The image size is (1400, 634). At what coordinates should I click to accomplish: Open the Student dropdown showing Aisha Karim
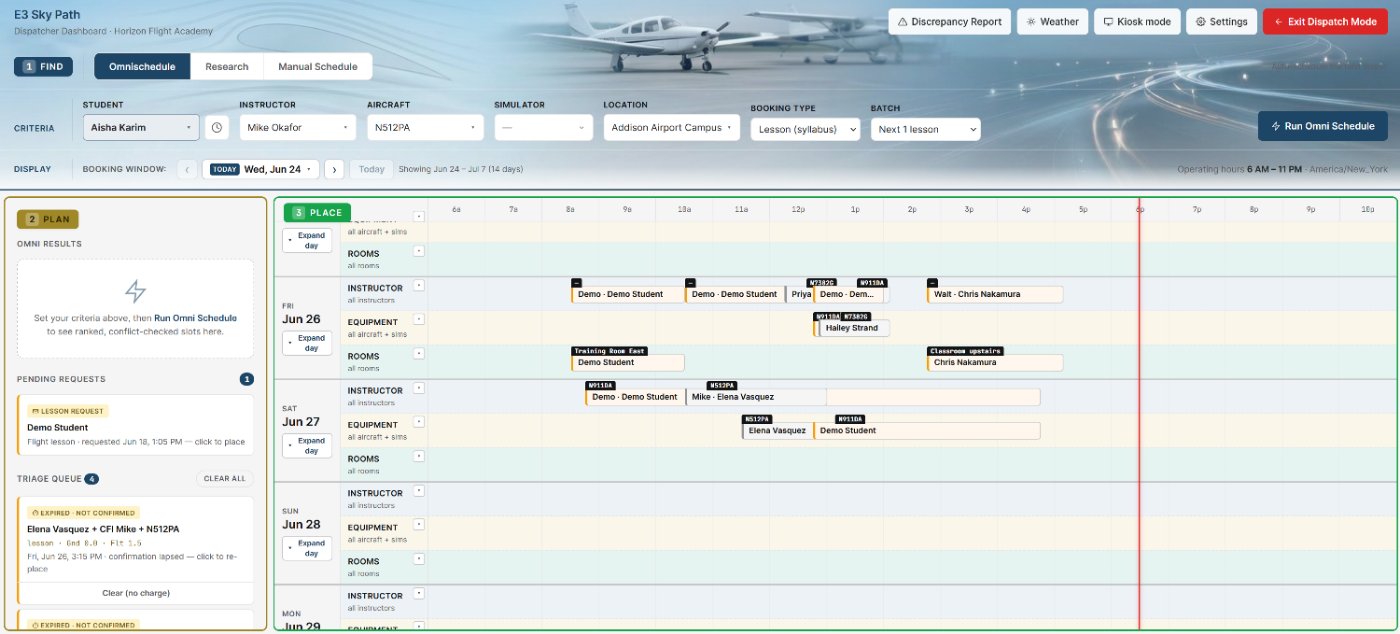point(141,128)
